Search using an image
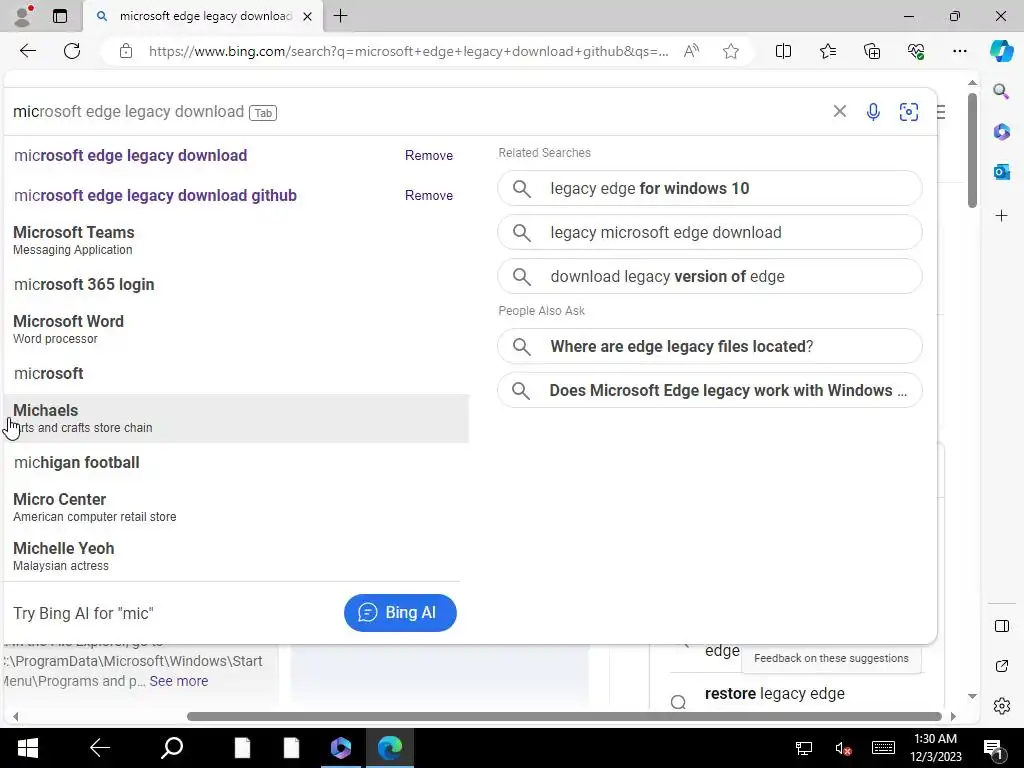 [x=908, y=112]
